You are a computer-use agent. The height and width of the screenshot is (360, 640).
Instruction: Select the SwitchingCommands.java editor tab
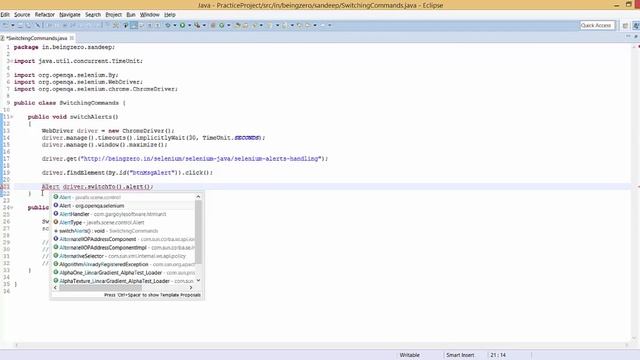click(37, 38)
